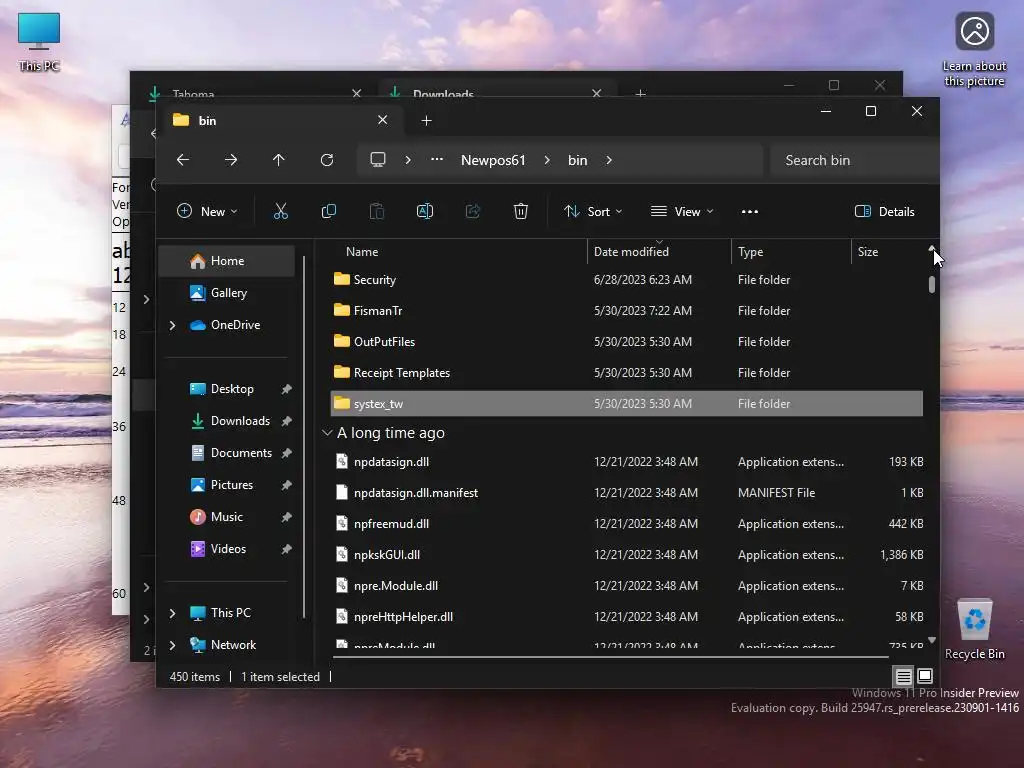Go back with the left arrow
The image size is (1024, 768).
(x=183, y=160)
